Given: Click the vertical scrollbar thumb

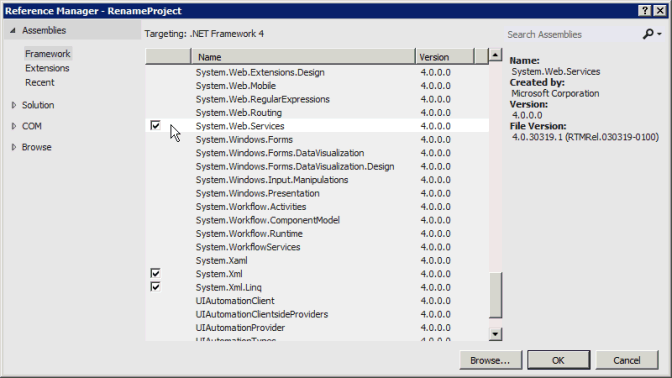Looking at the screenshot, I should 495,295.
